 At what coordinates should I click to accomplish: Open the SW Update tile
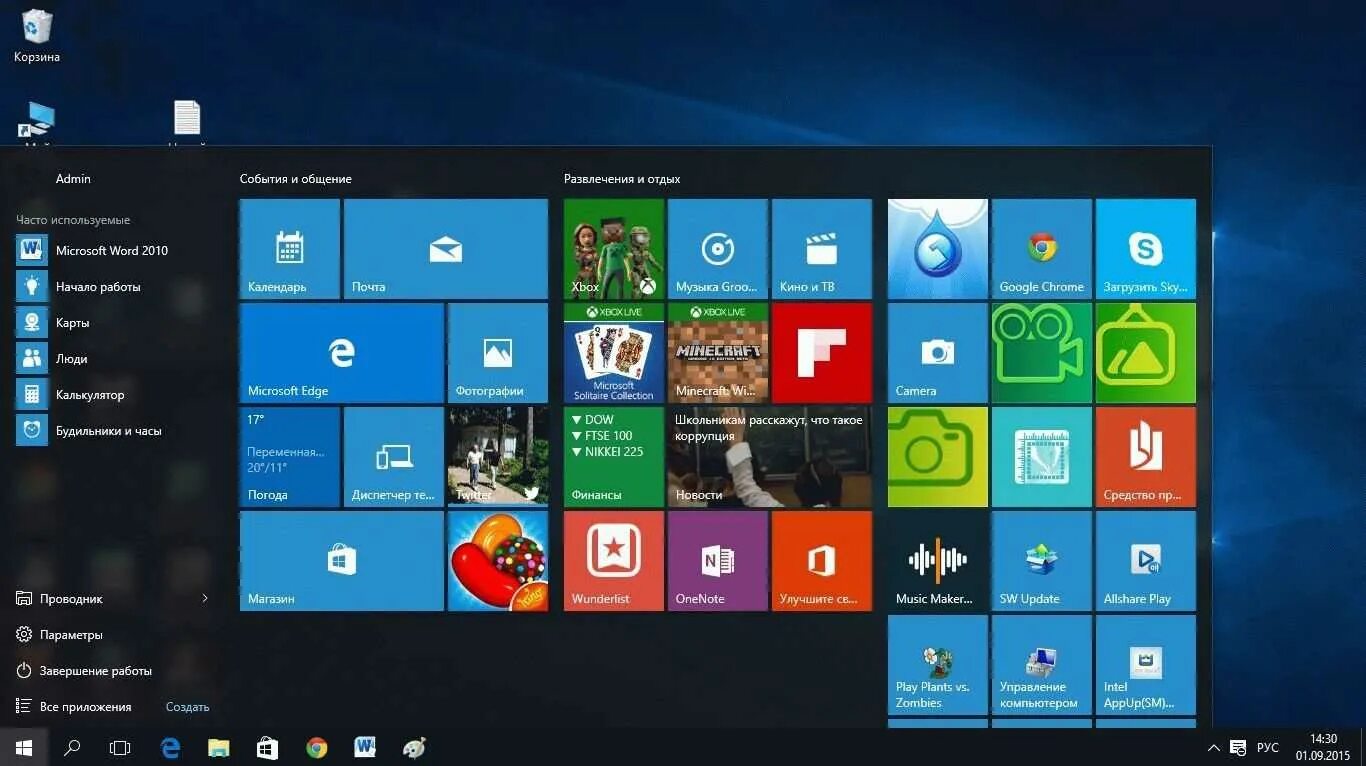coord(1042,561)
